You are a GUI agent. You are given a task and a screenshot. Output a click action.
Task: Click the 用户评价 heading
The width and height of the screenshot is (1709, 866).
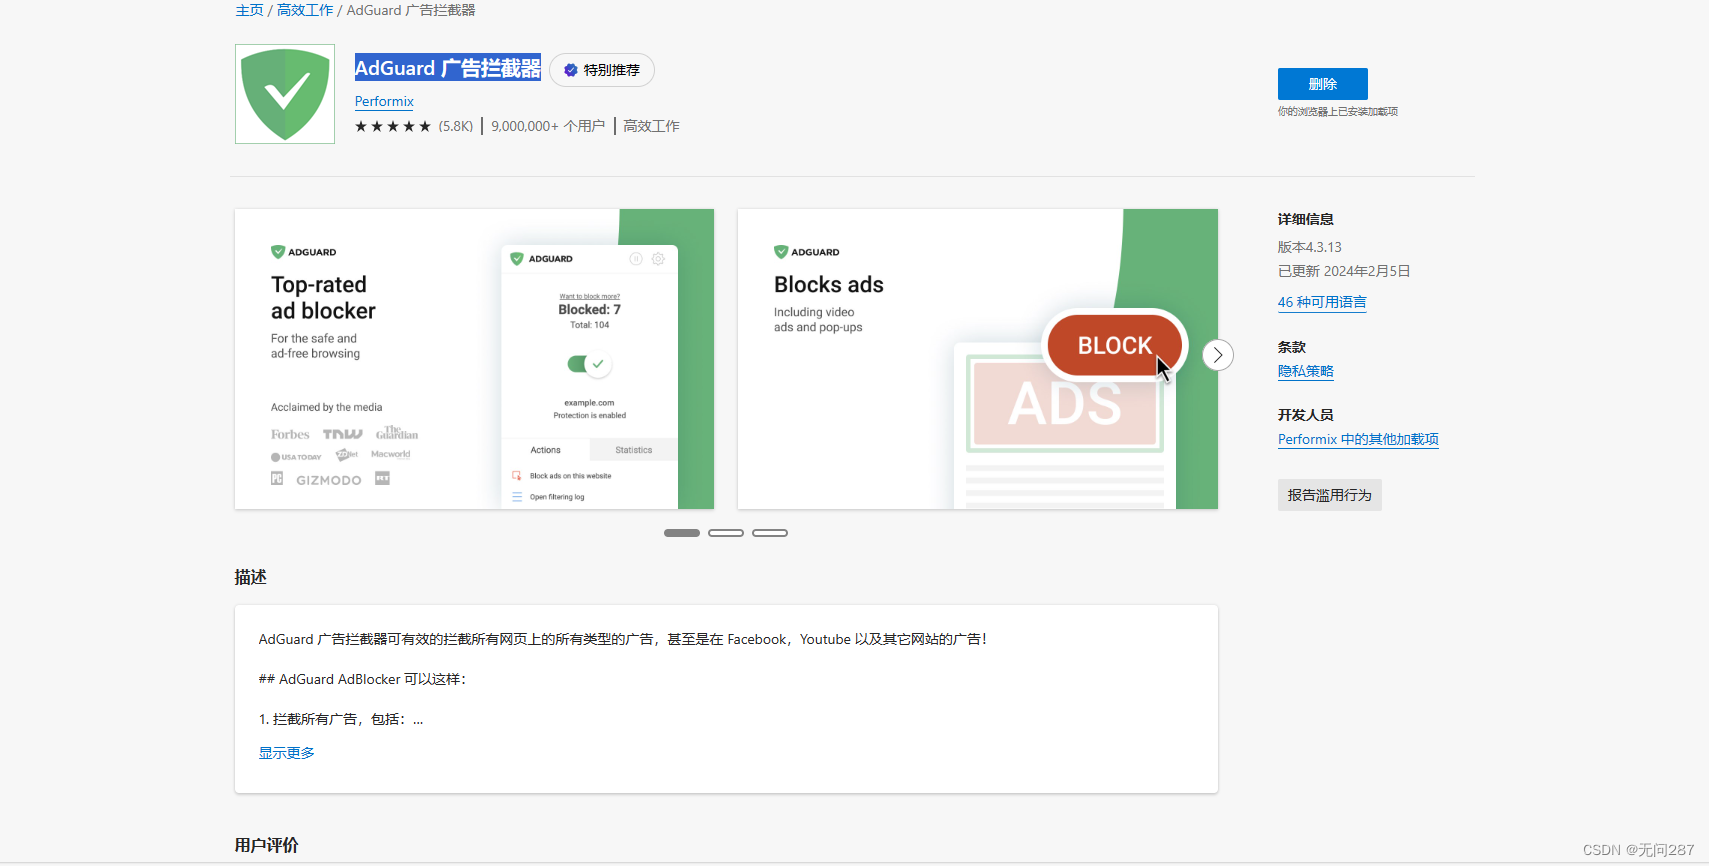[x=266, y=845]
